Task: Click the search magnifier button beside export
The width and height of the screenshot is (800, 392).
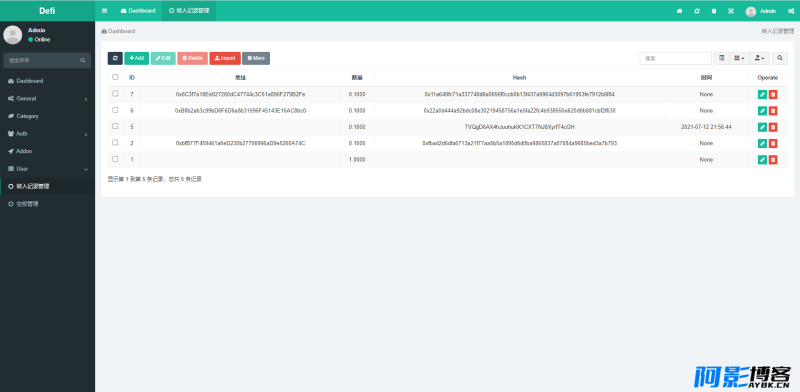Action: click(x=780, y=58)
